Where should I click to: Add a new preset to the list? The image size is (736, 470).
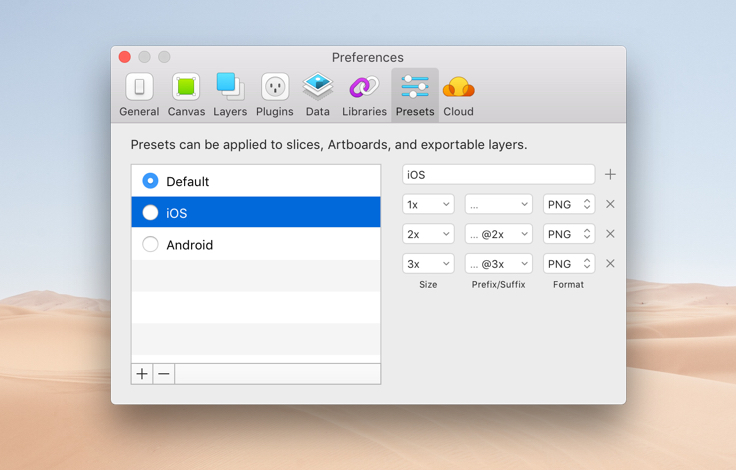coord(142,374)
